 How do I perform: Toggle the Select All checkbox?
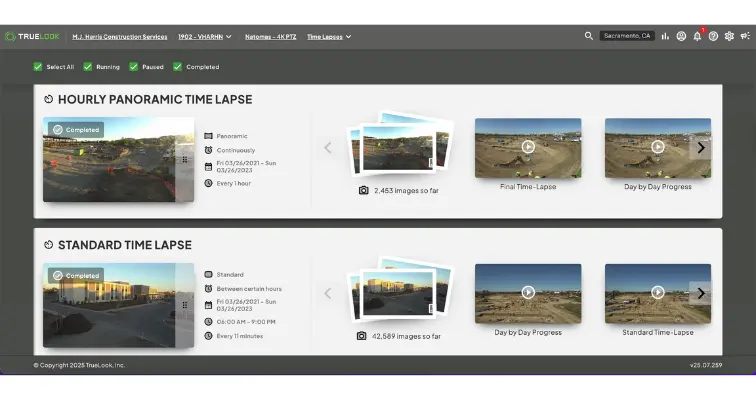click(x=38, y=67)
